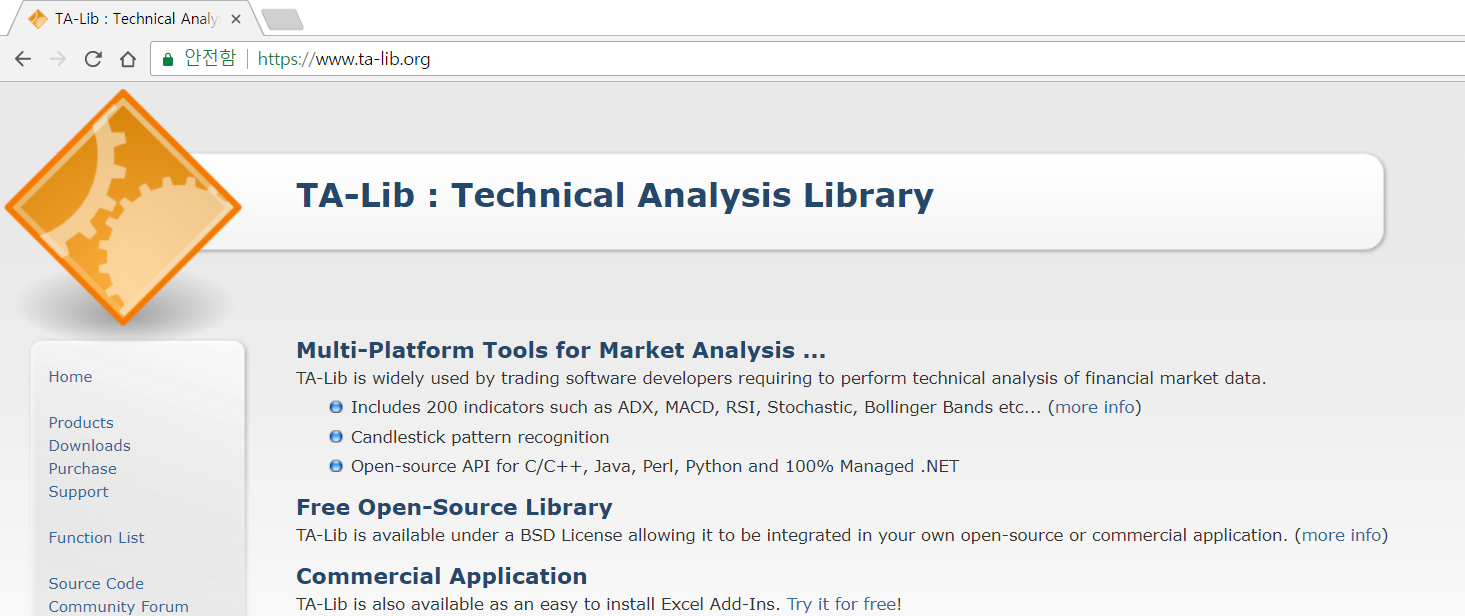Open the Source Code link
Viewport: 1465px width, 616px height.
96,584
